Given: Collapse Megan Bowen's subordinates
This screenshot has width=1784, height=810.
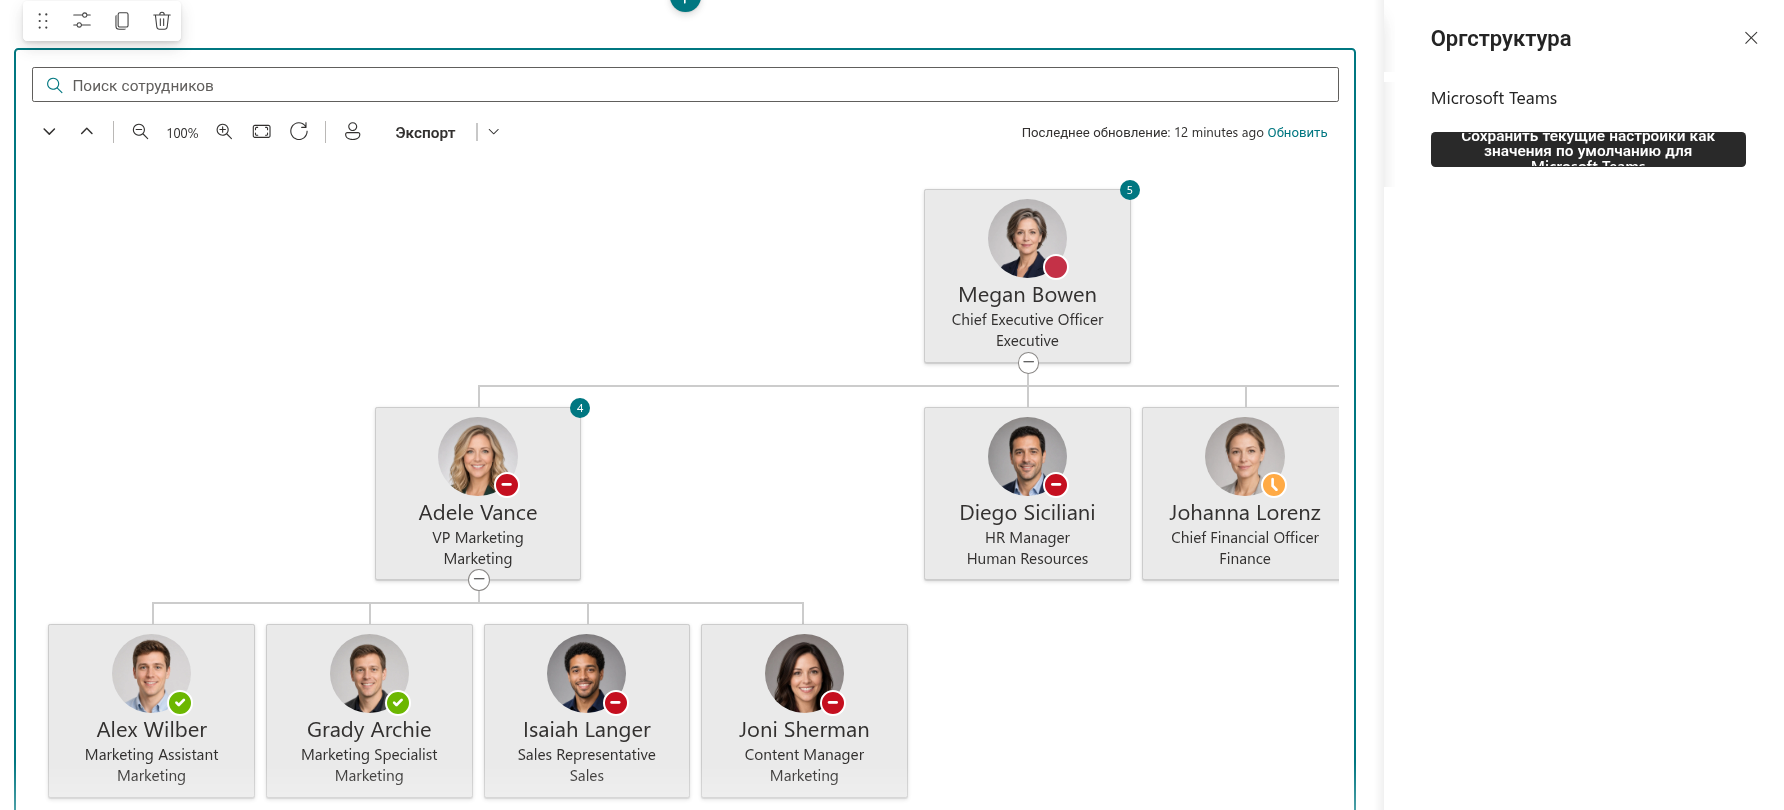Looking at the screenshot, I should pos(1028,363).
